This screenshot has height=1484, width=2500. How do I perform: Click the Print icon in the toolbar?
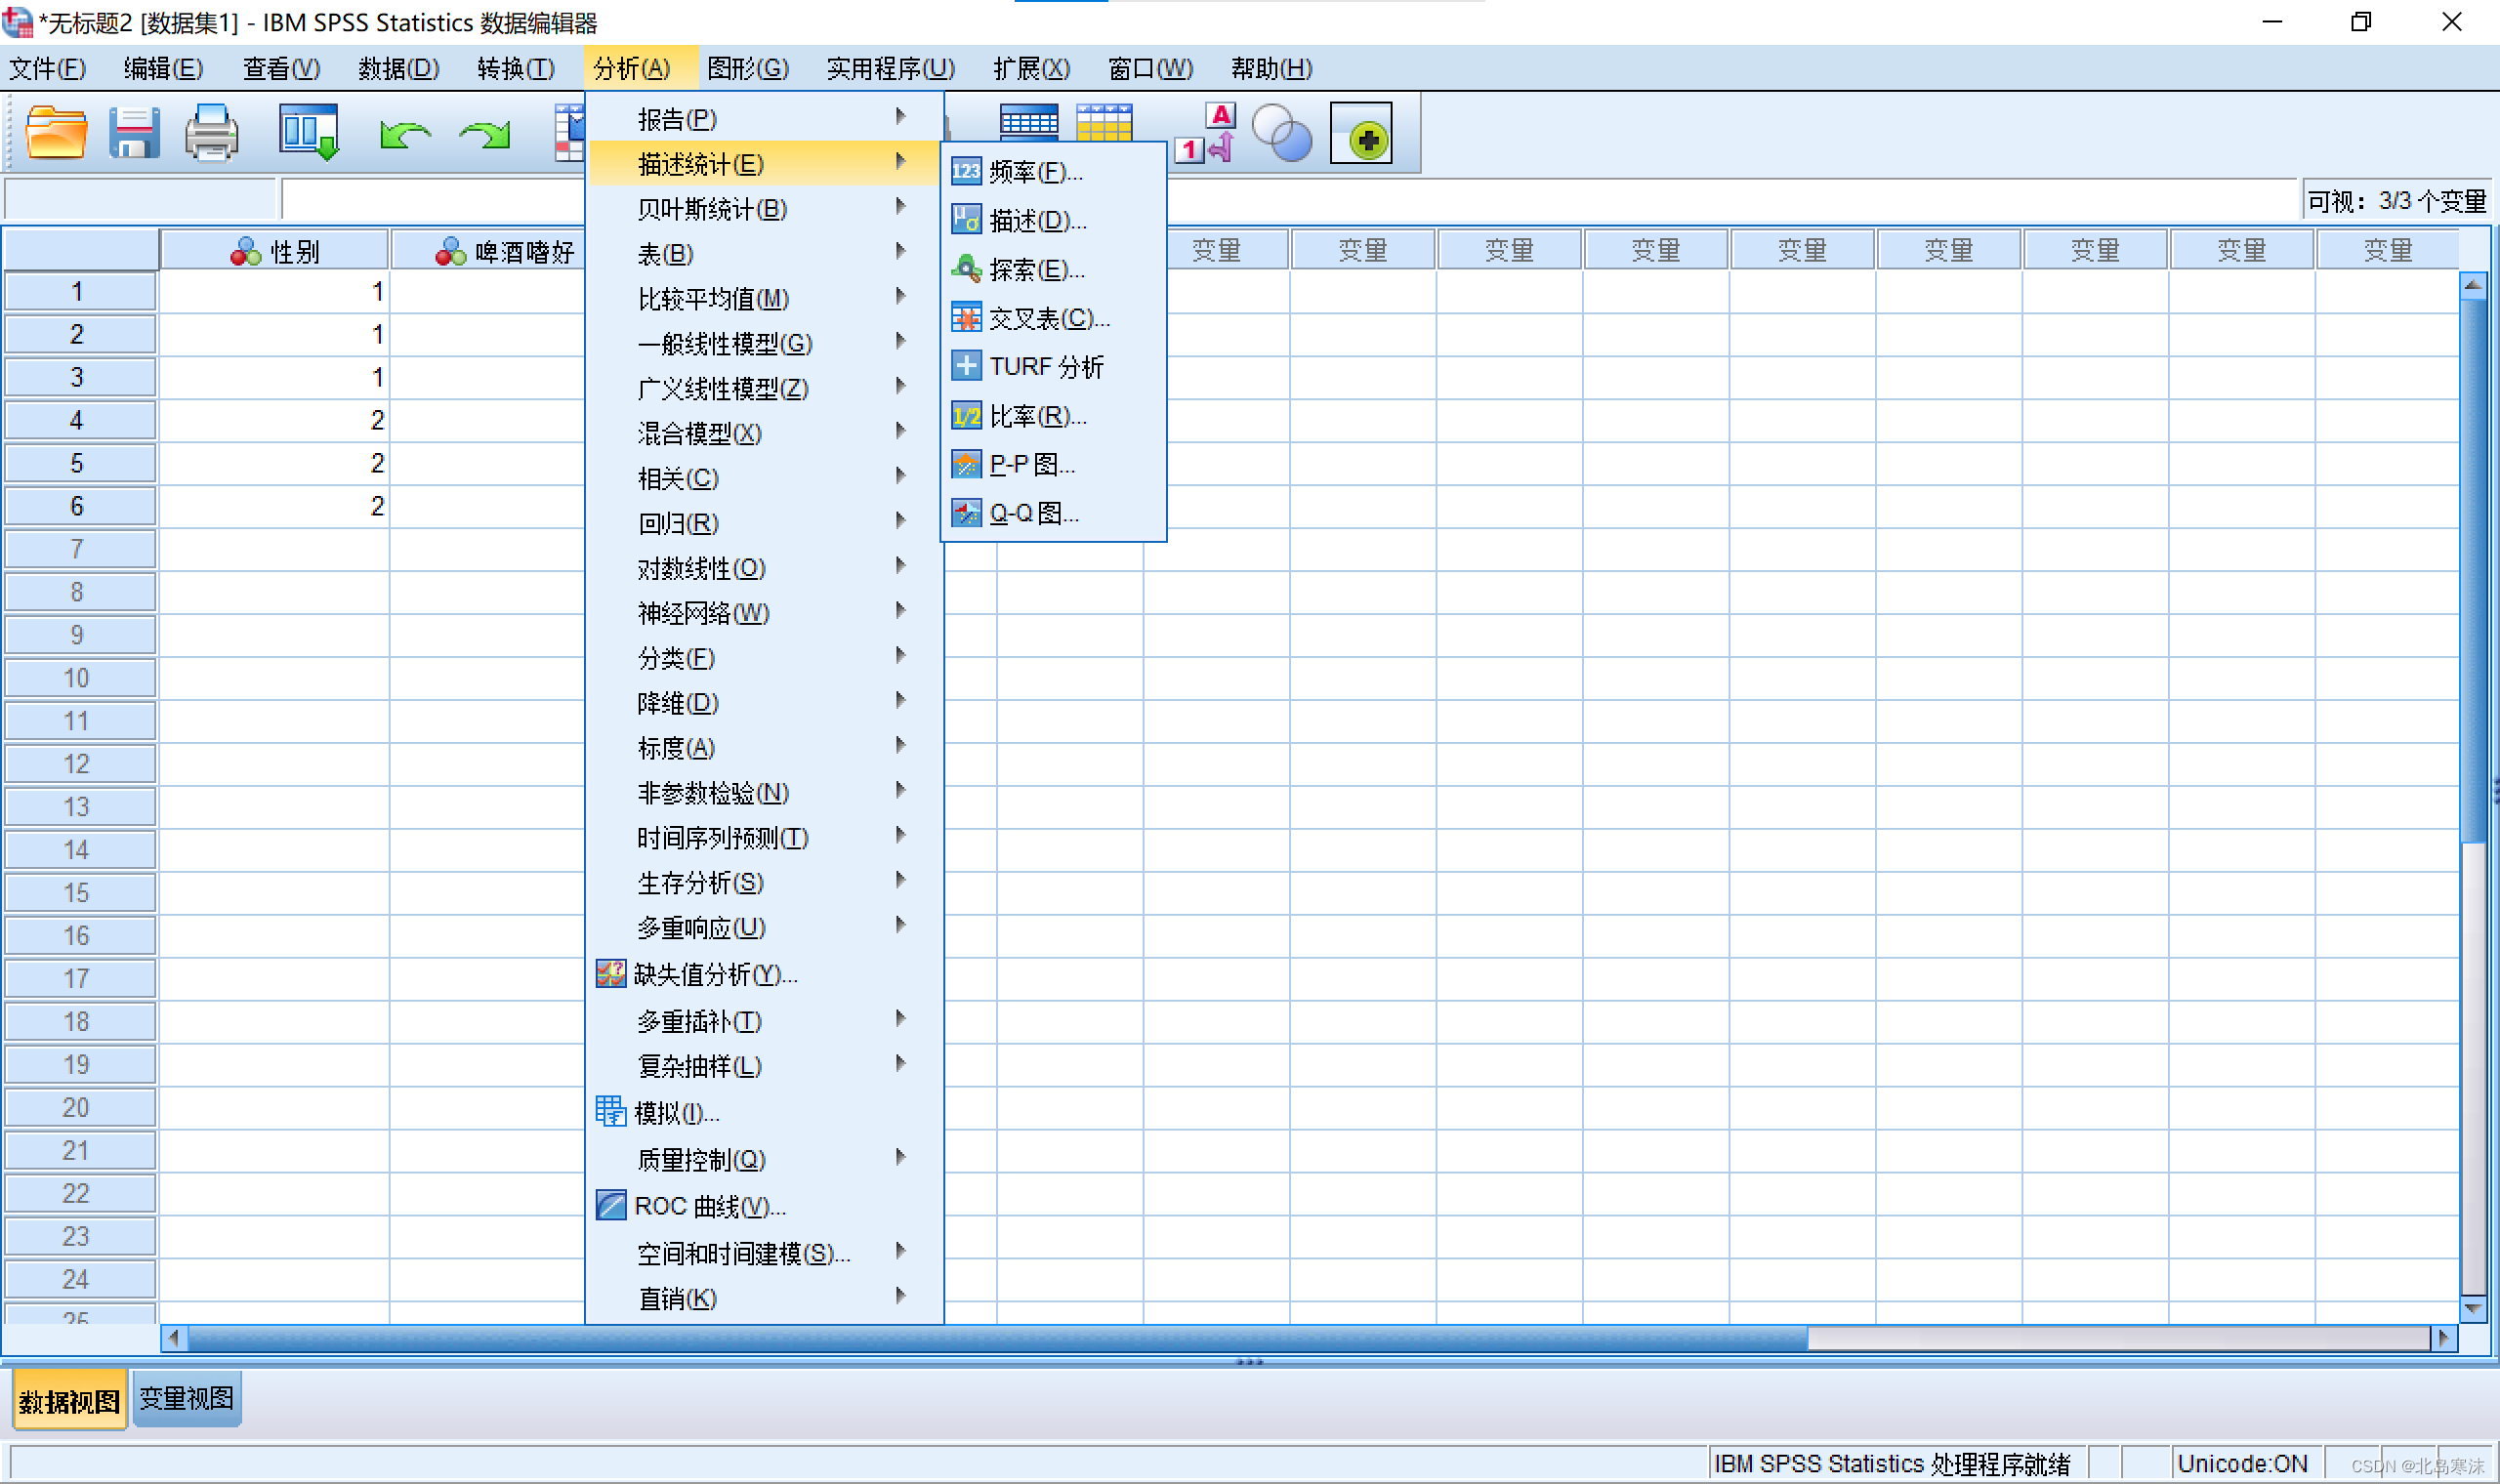211,133
